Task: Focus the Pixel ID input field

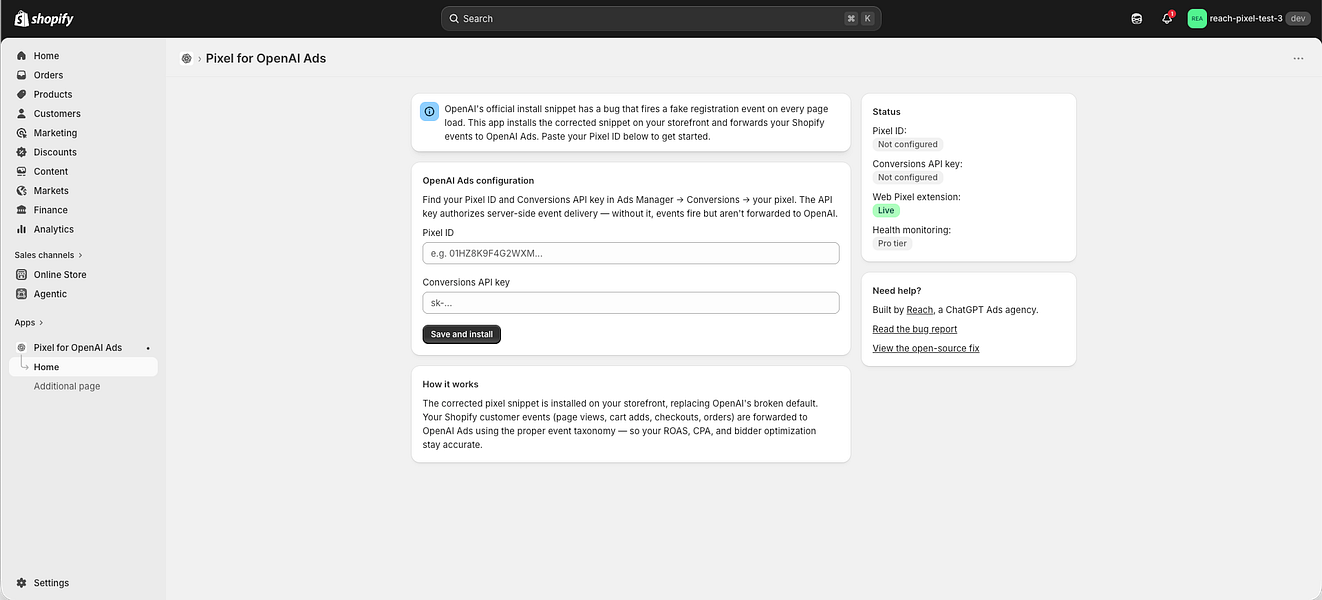Action: [x=631, y=253]
